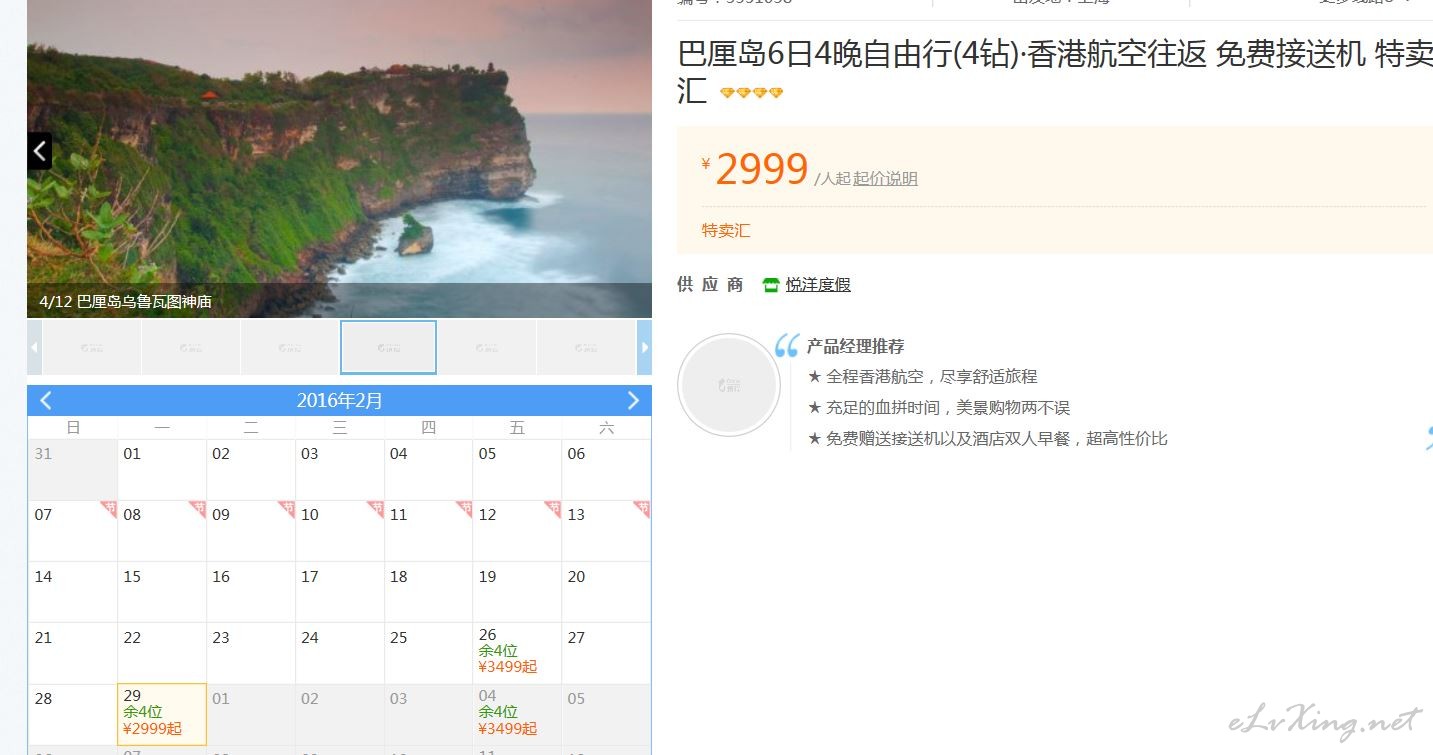Screen dimensions: 1433x755
Task: Open the 起价说明 price explanation link
Action: click(885, 179)
